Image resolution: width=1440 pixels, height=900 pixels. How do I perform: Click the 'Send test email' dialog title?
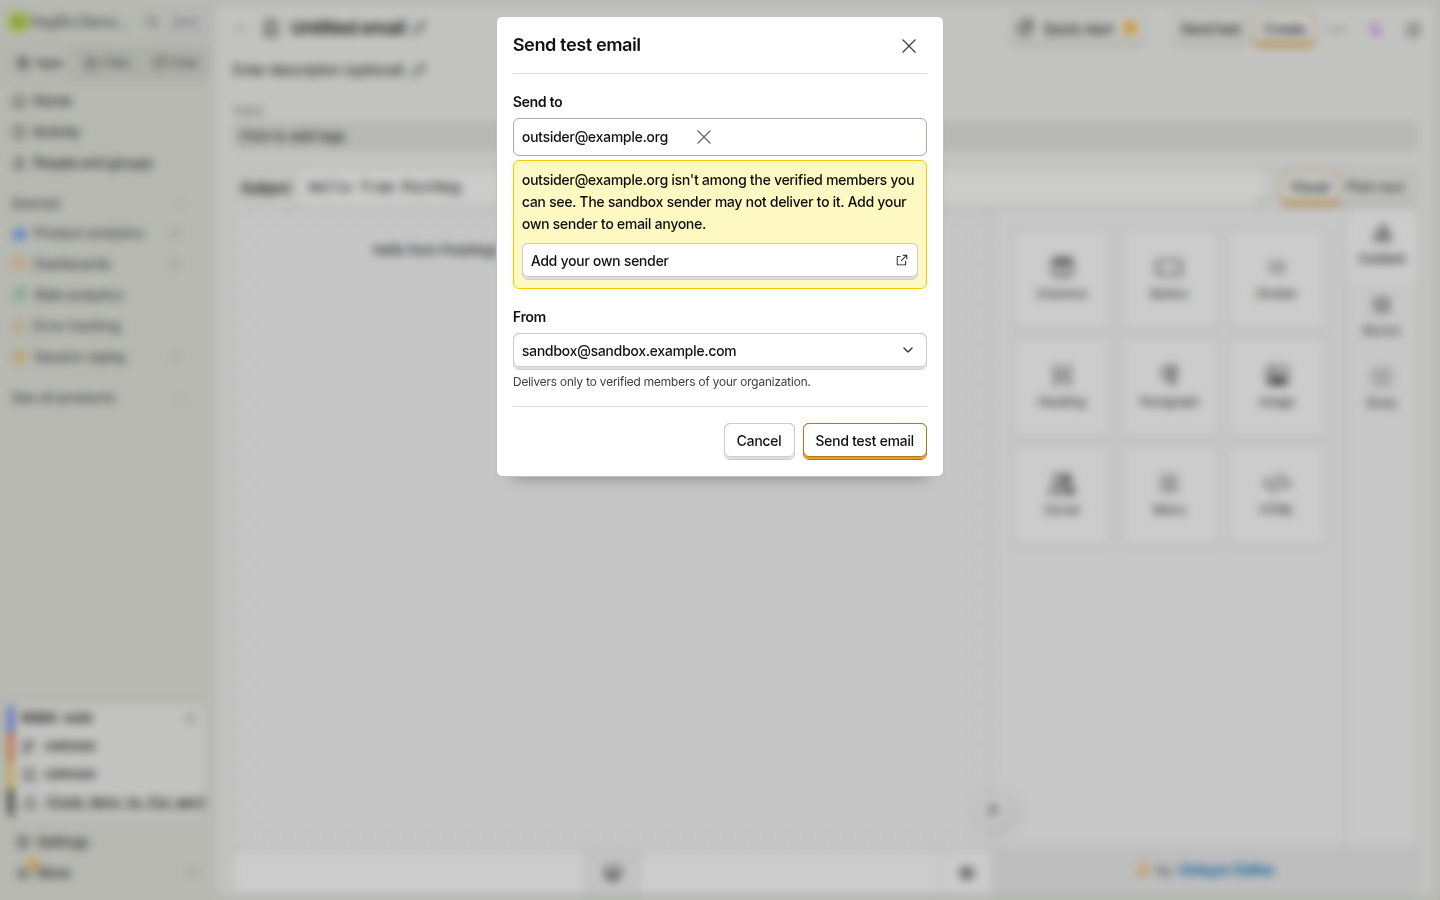pyautogui.click(x=577, y=45)
